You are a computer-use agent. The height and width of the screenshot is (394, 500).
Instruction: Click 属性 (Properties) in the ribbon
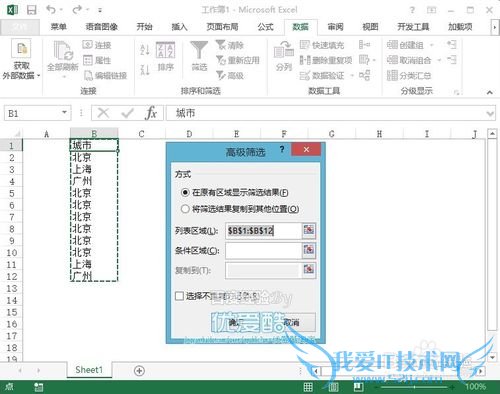[x=97, y=60]
